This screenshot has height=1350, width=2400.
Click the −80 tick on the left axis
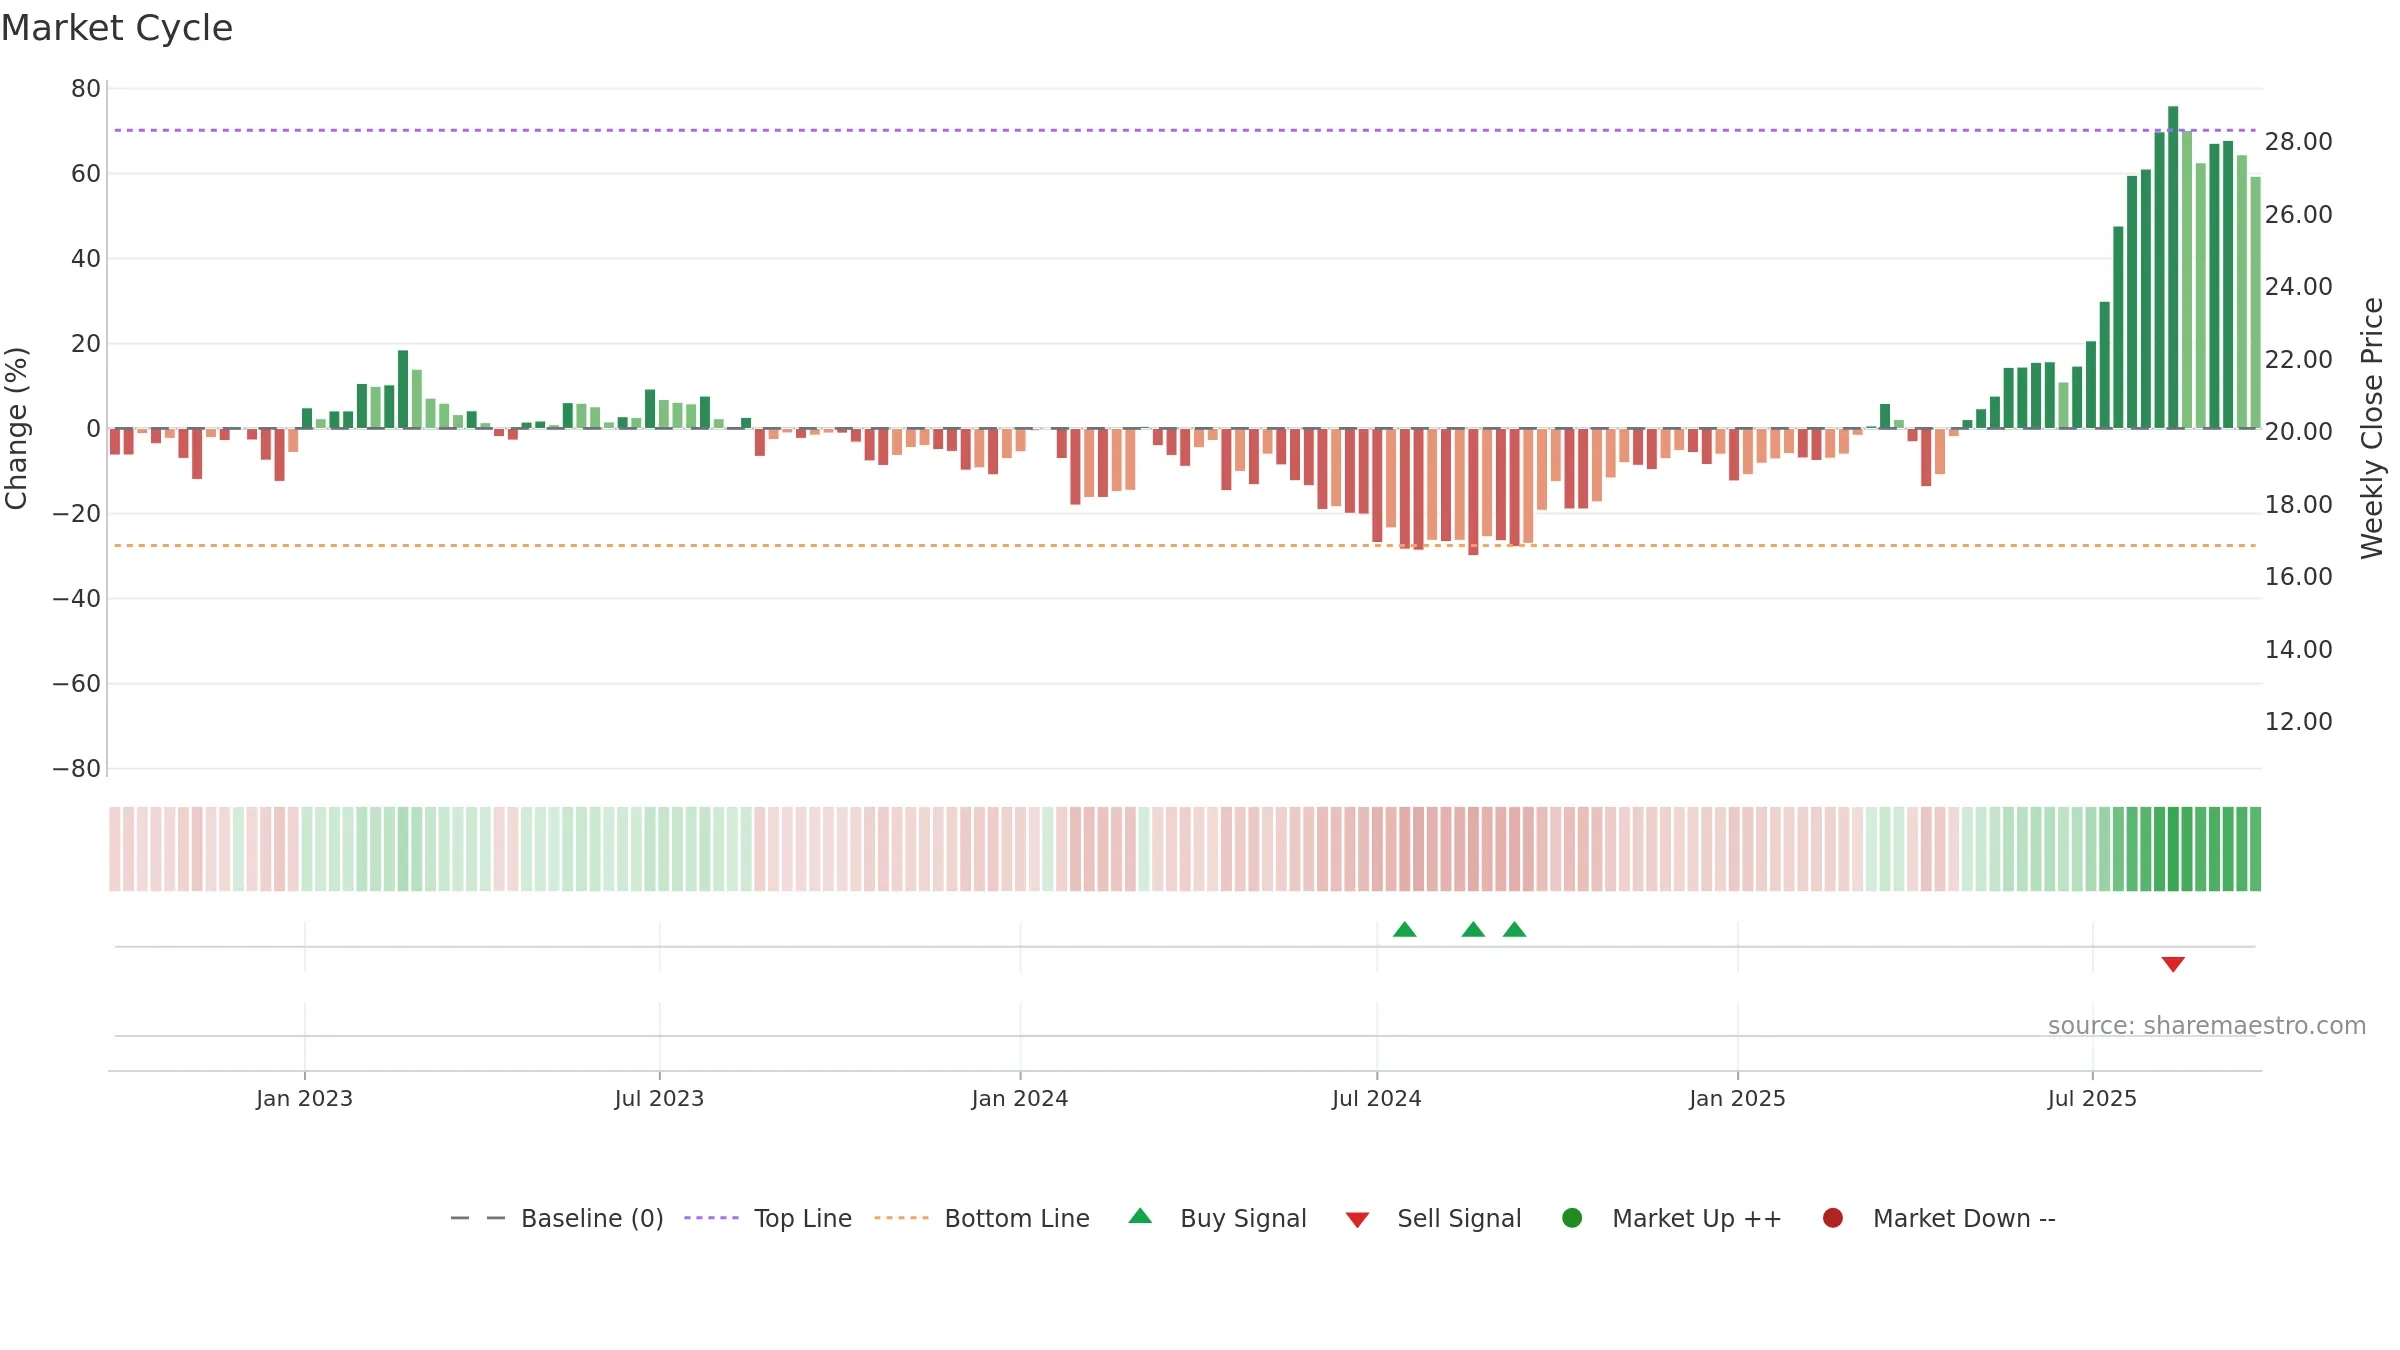click(77, 769)
